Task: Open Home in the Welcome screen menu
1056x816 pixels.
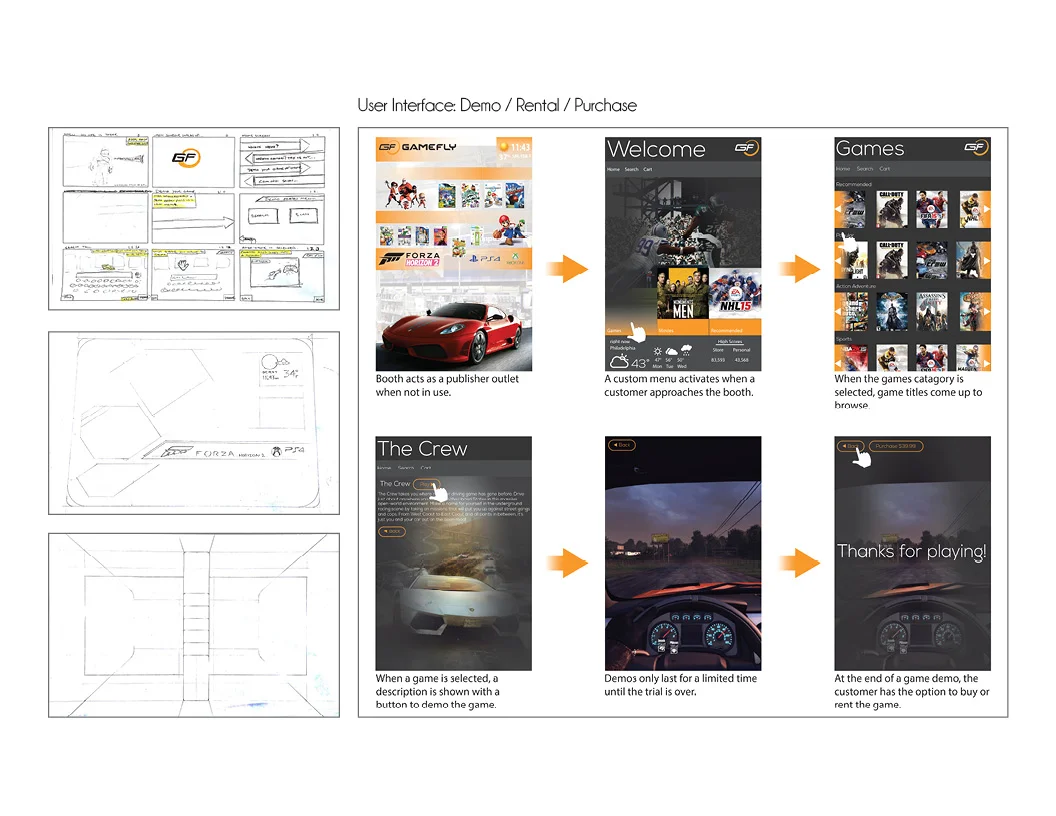Action: (x=613, y=170)
